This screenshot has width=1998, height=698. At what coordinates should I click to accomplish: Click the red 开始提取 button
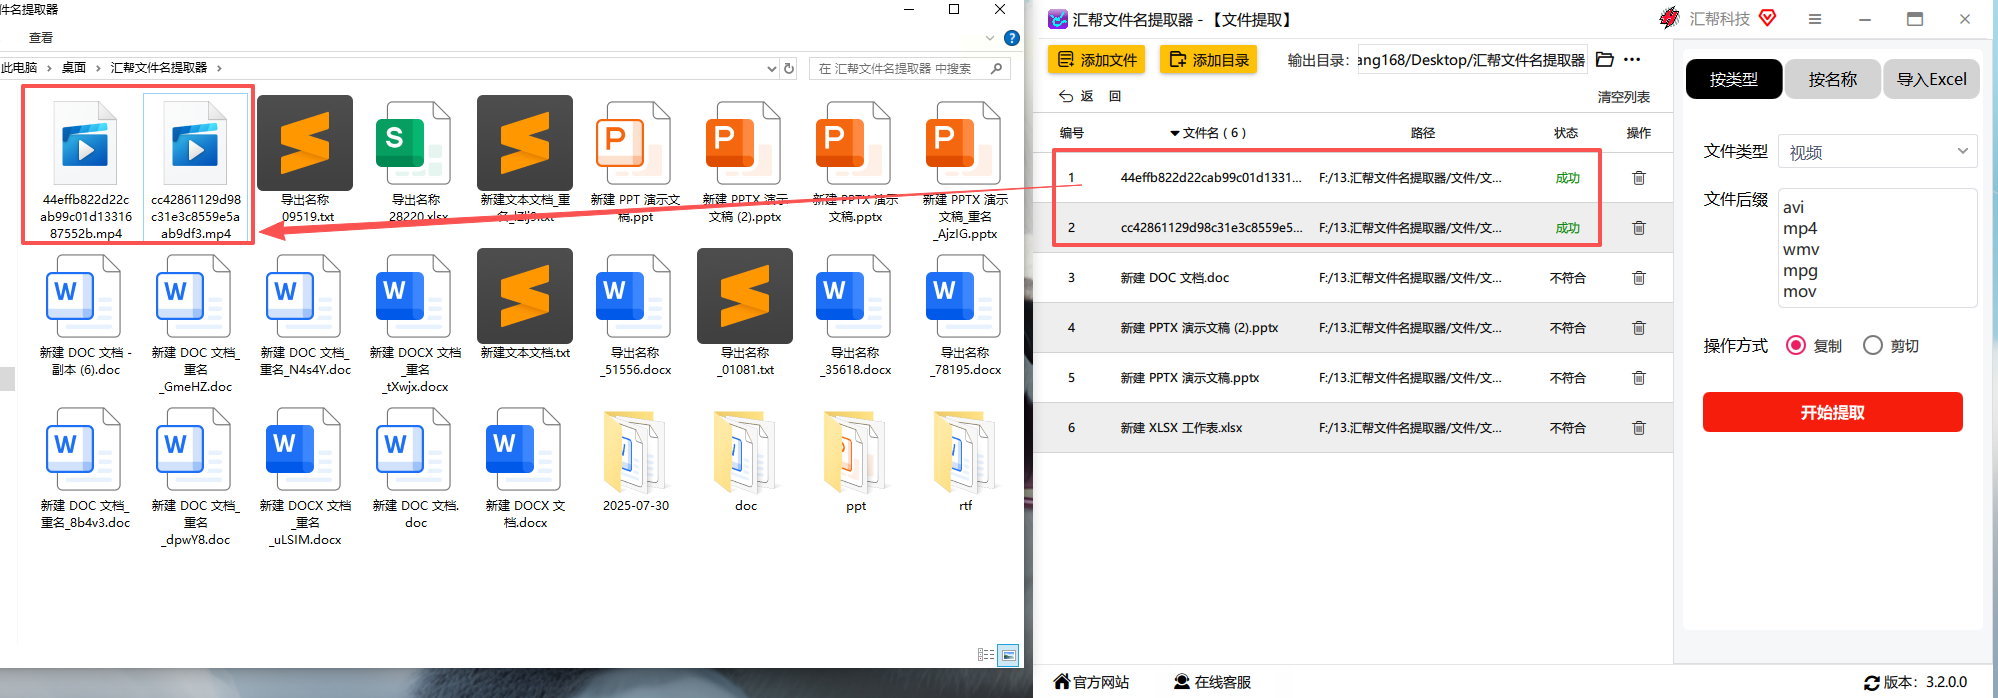pos(1832,412)
